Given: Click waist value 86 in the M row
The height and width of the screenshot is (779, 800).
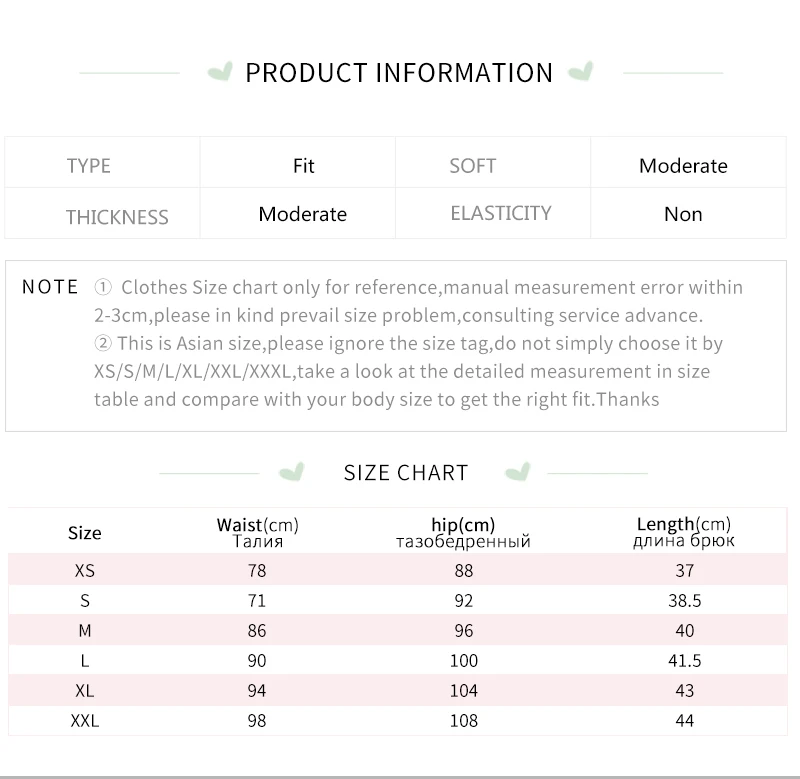Looking at the screenshot, I should 257,631.
